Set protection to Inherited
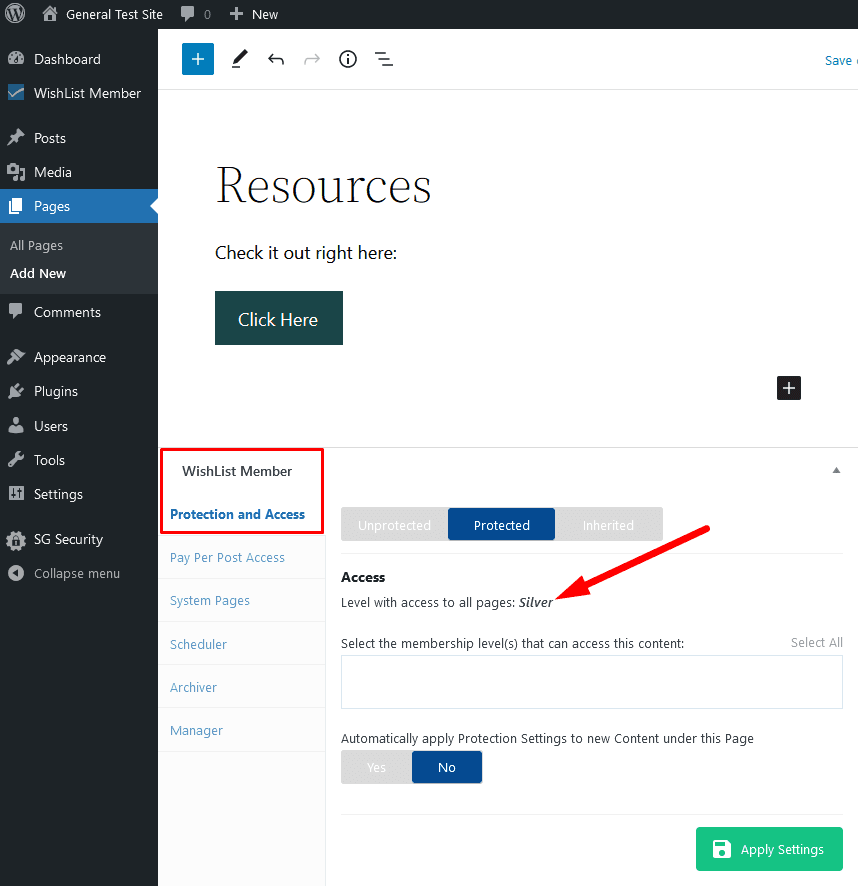 pos(608,524)
